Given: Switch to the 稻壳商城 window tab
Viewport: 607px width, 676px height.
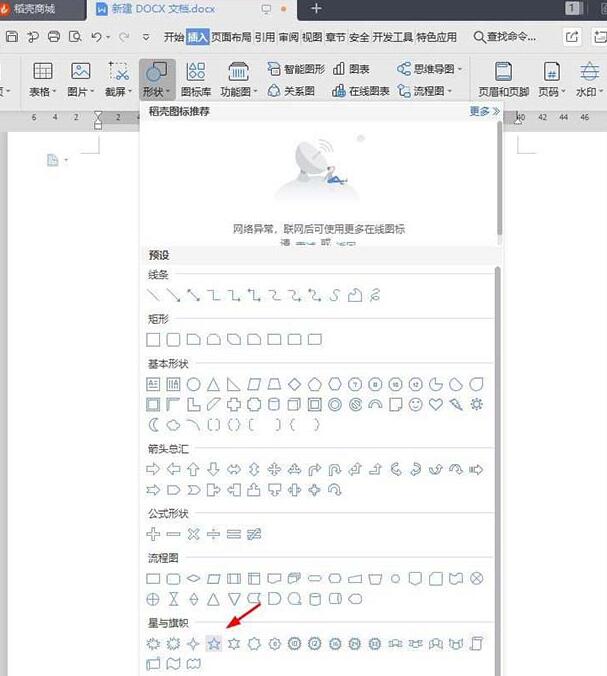Looking at the screenshot, I should [x=35, y=9].
